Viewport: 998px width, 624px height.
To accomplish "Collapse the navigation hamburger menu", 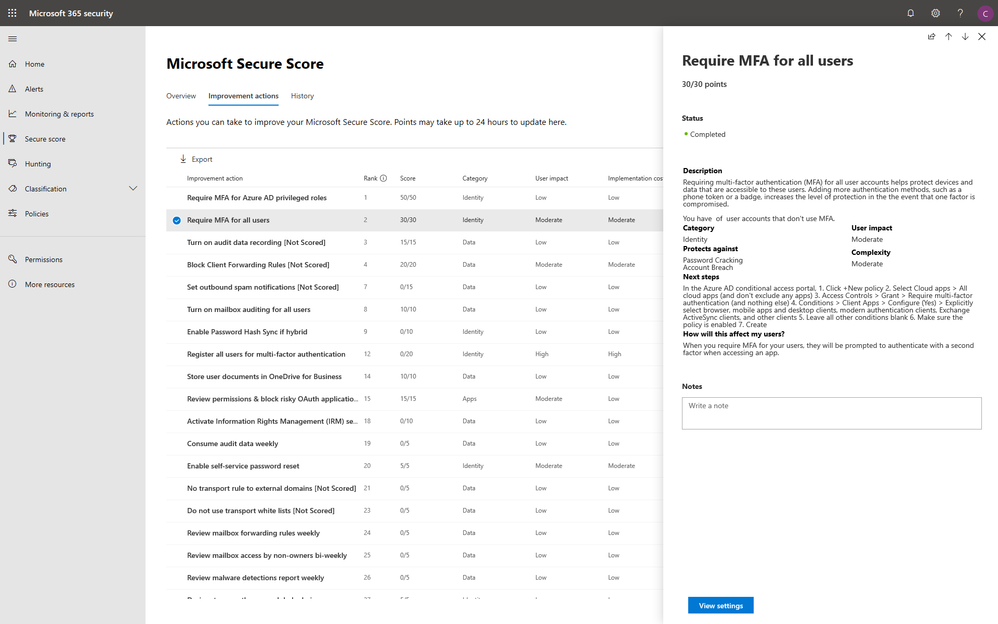I will [12, 39].
